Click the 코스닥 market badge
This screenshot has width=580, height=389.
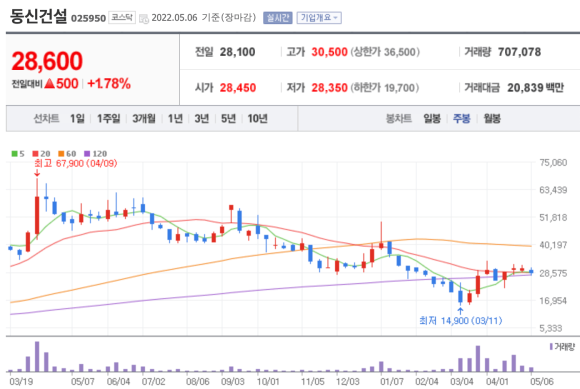[x=122, y=18]
